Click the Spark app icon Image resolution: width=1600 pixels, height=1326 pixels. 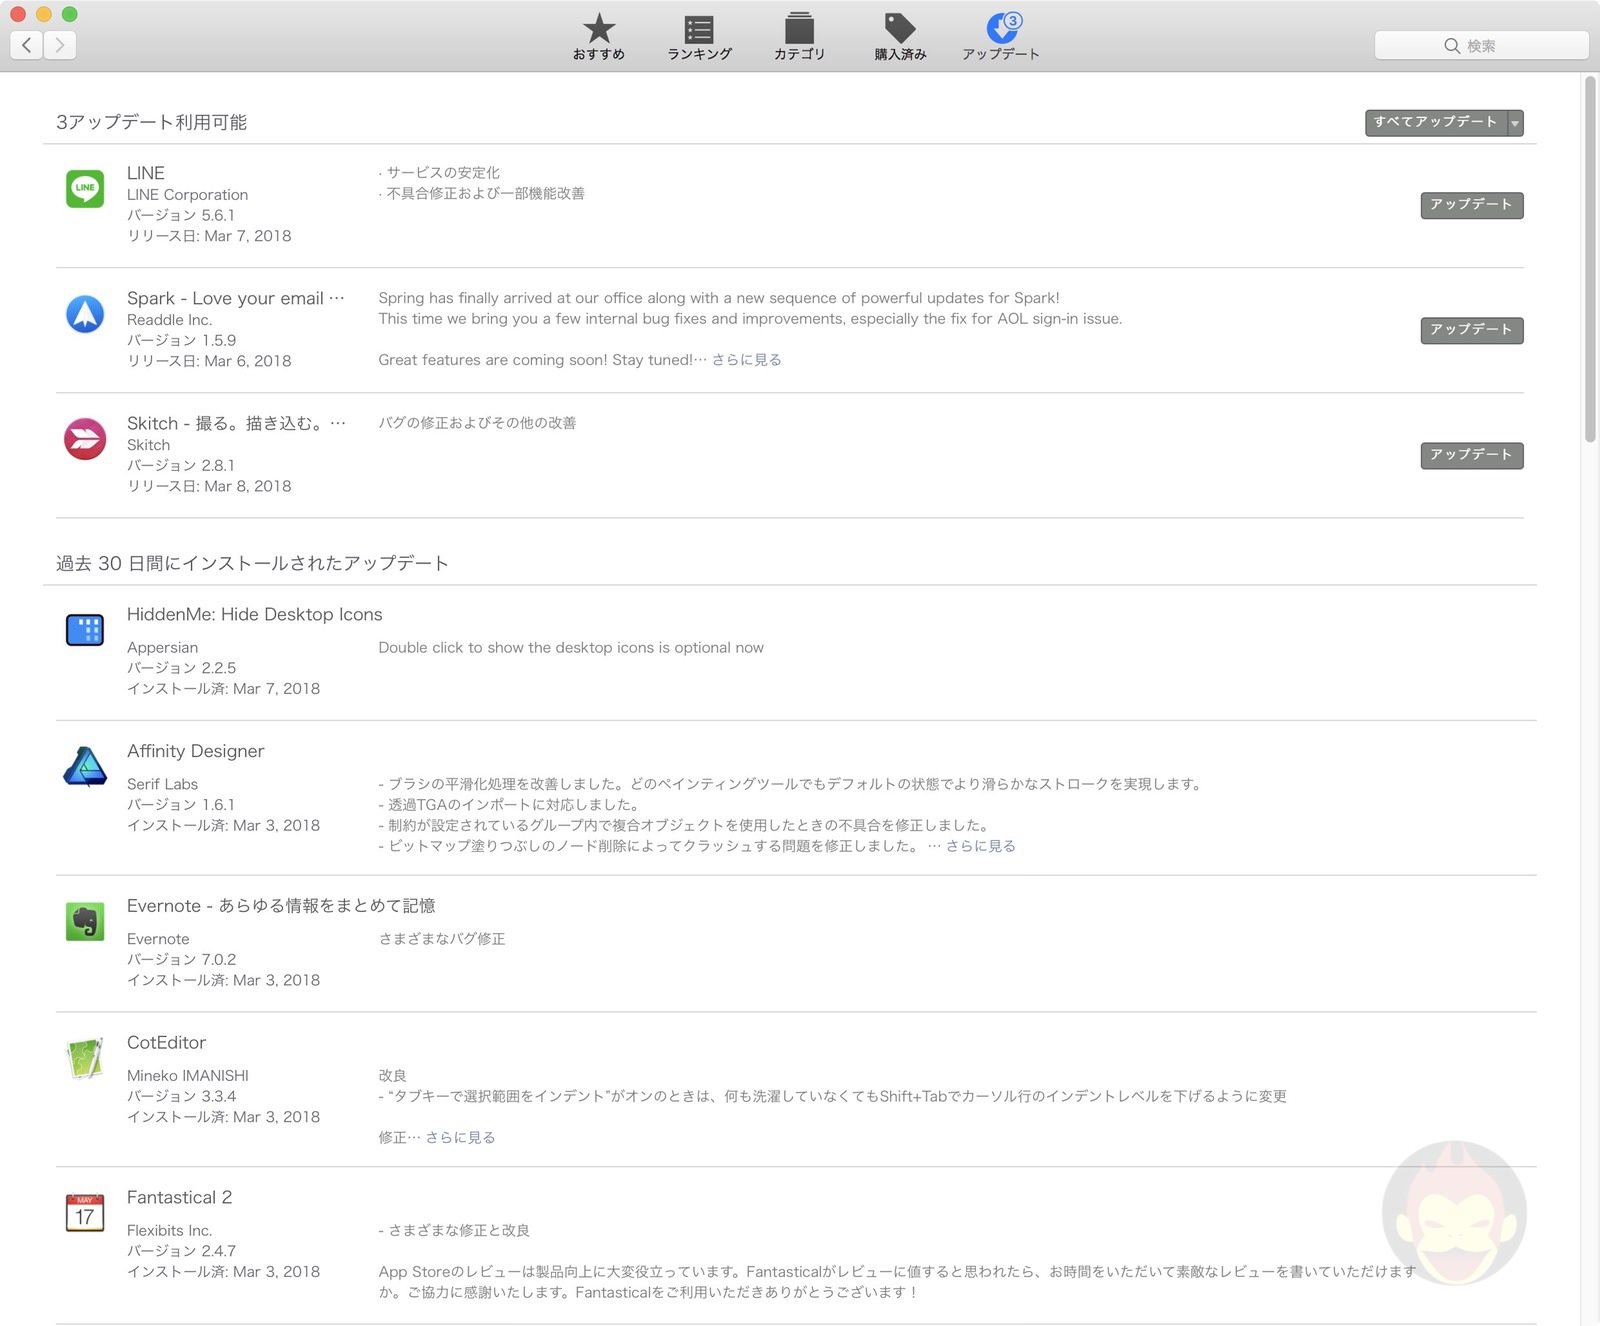tap(85, 314)
